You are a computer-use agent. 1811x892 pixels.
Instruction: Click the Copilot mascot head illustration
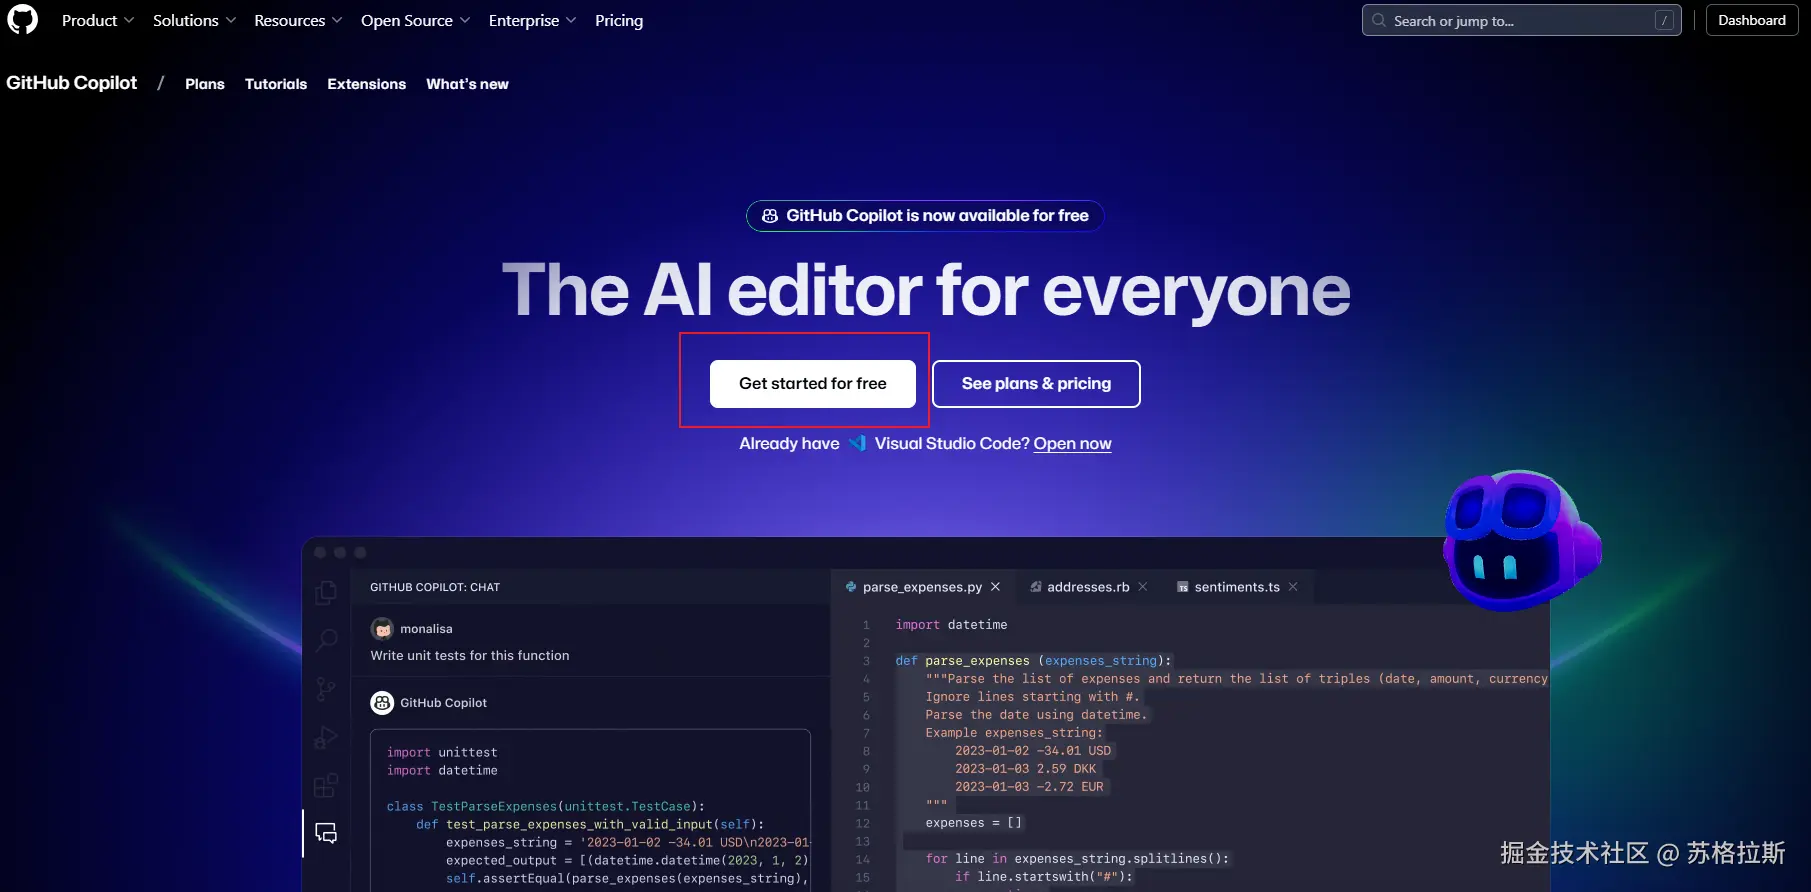pos(1521,540)
